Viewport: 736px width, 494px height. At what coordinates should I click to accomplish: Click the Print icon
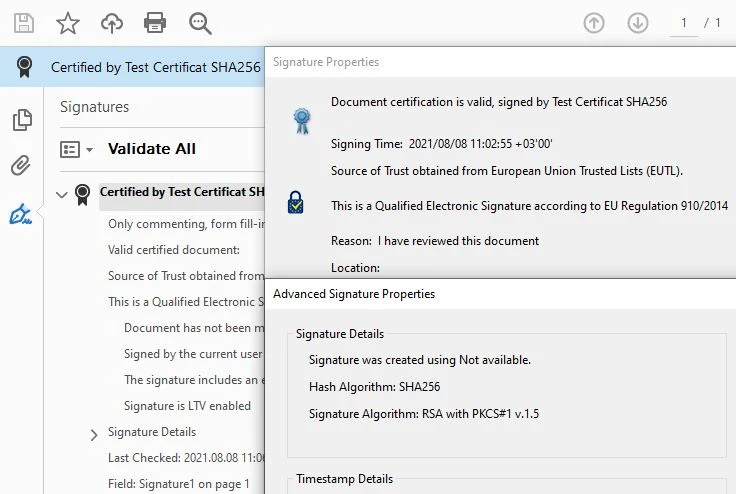[x=155, y=23]
